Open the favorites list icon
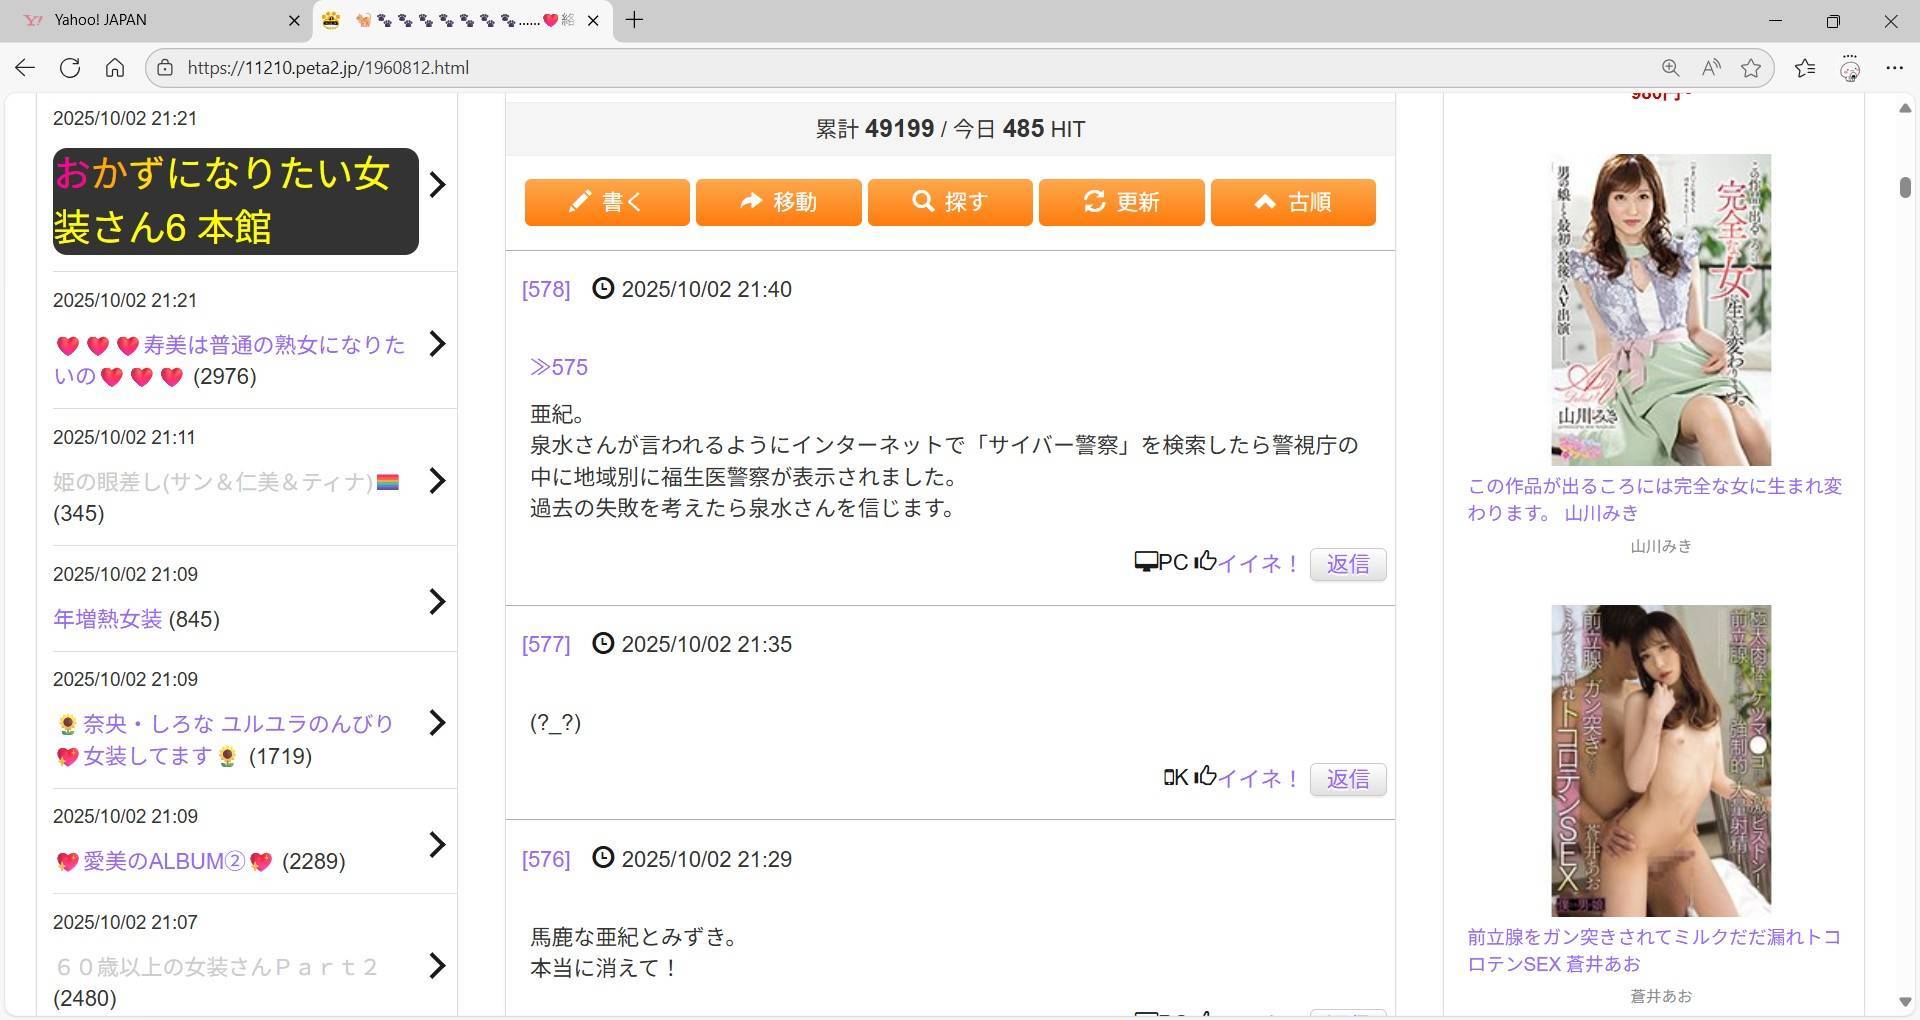Screen dimensions: 1920x1020 point(1804,68)
